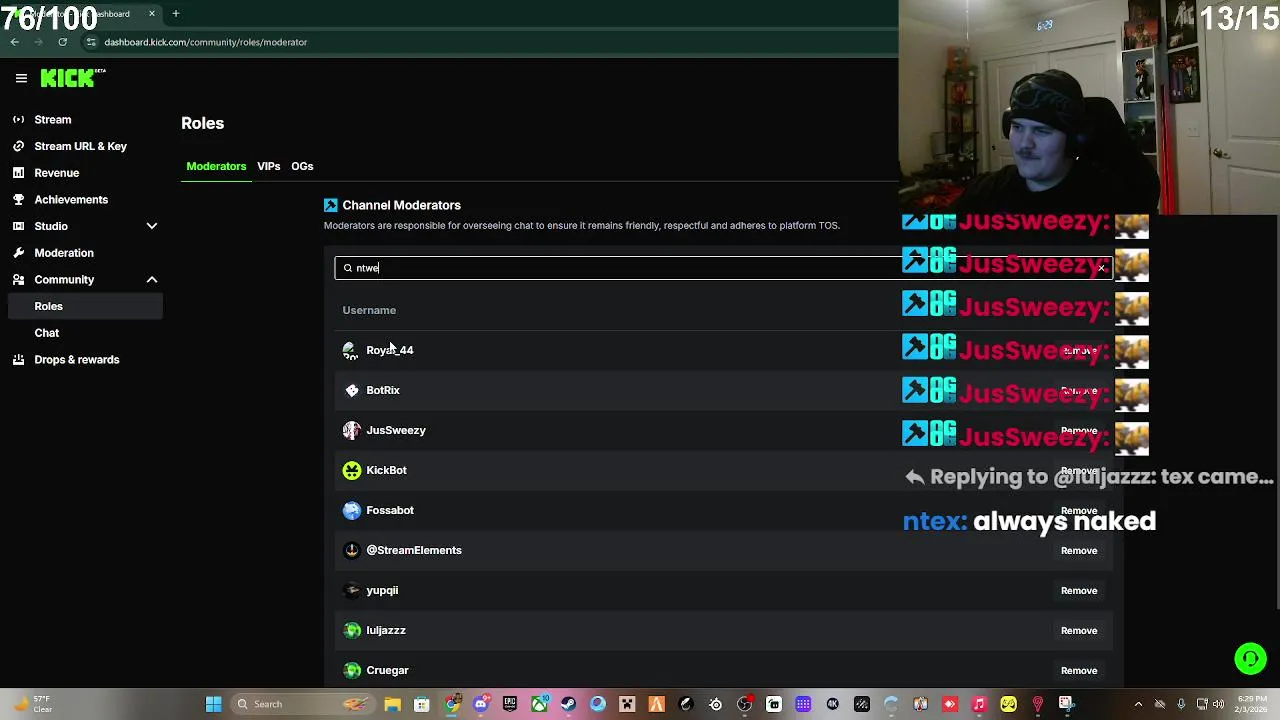Click the Username column header

(x=369, y=310)
